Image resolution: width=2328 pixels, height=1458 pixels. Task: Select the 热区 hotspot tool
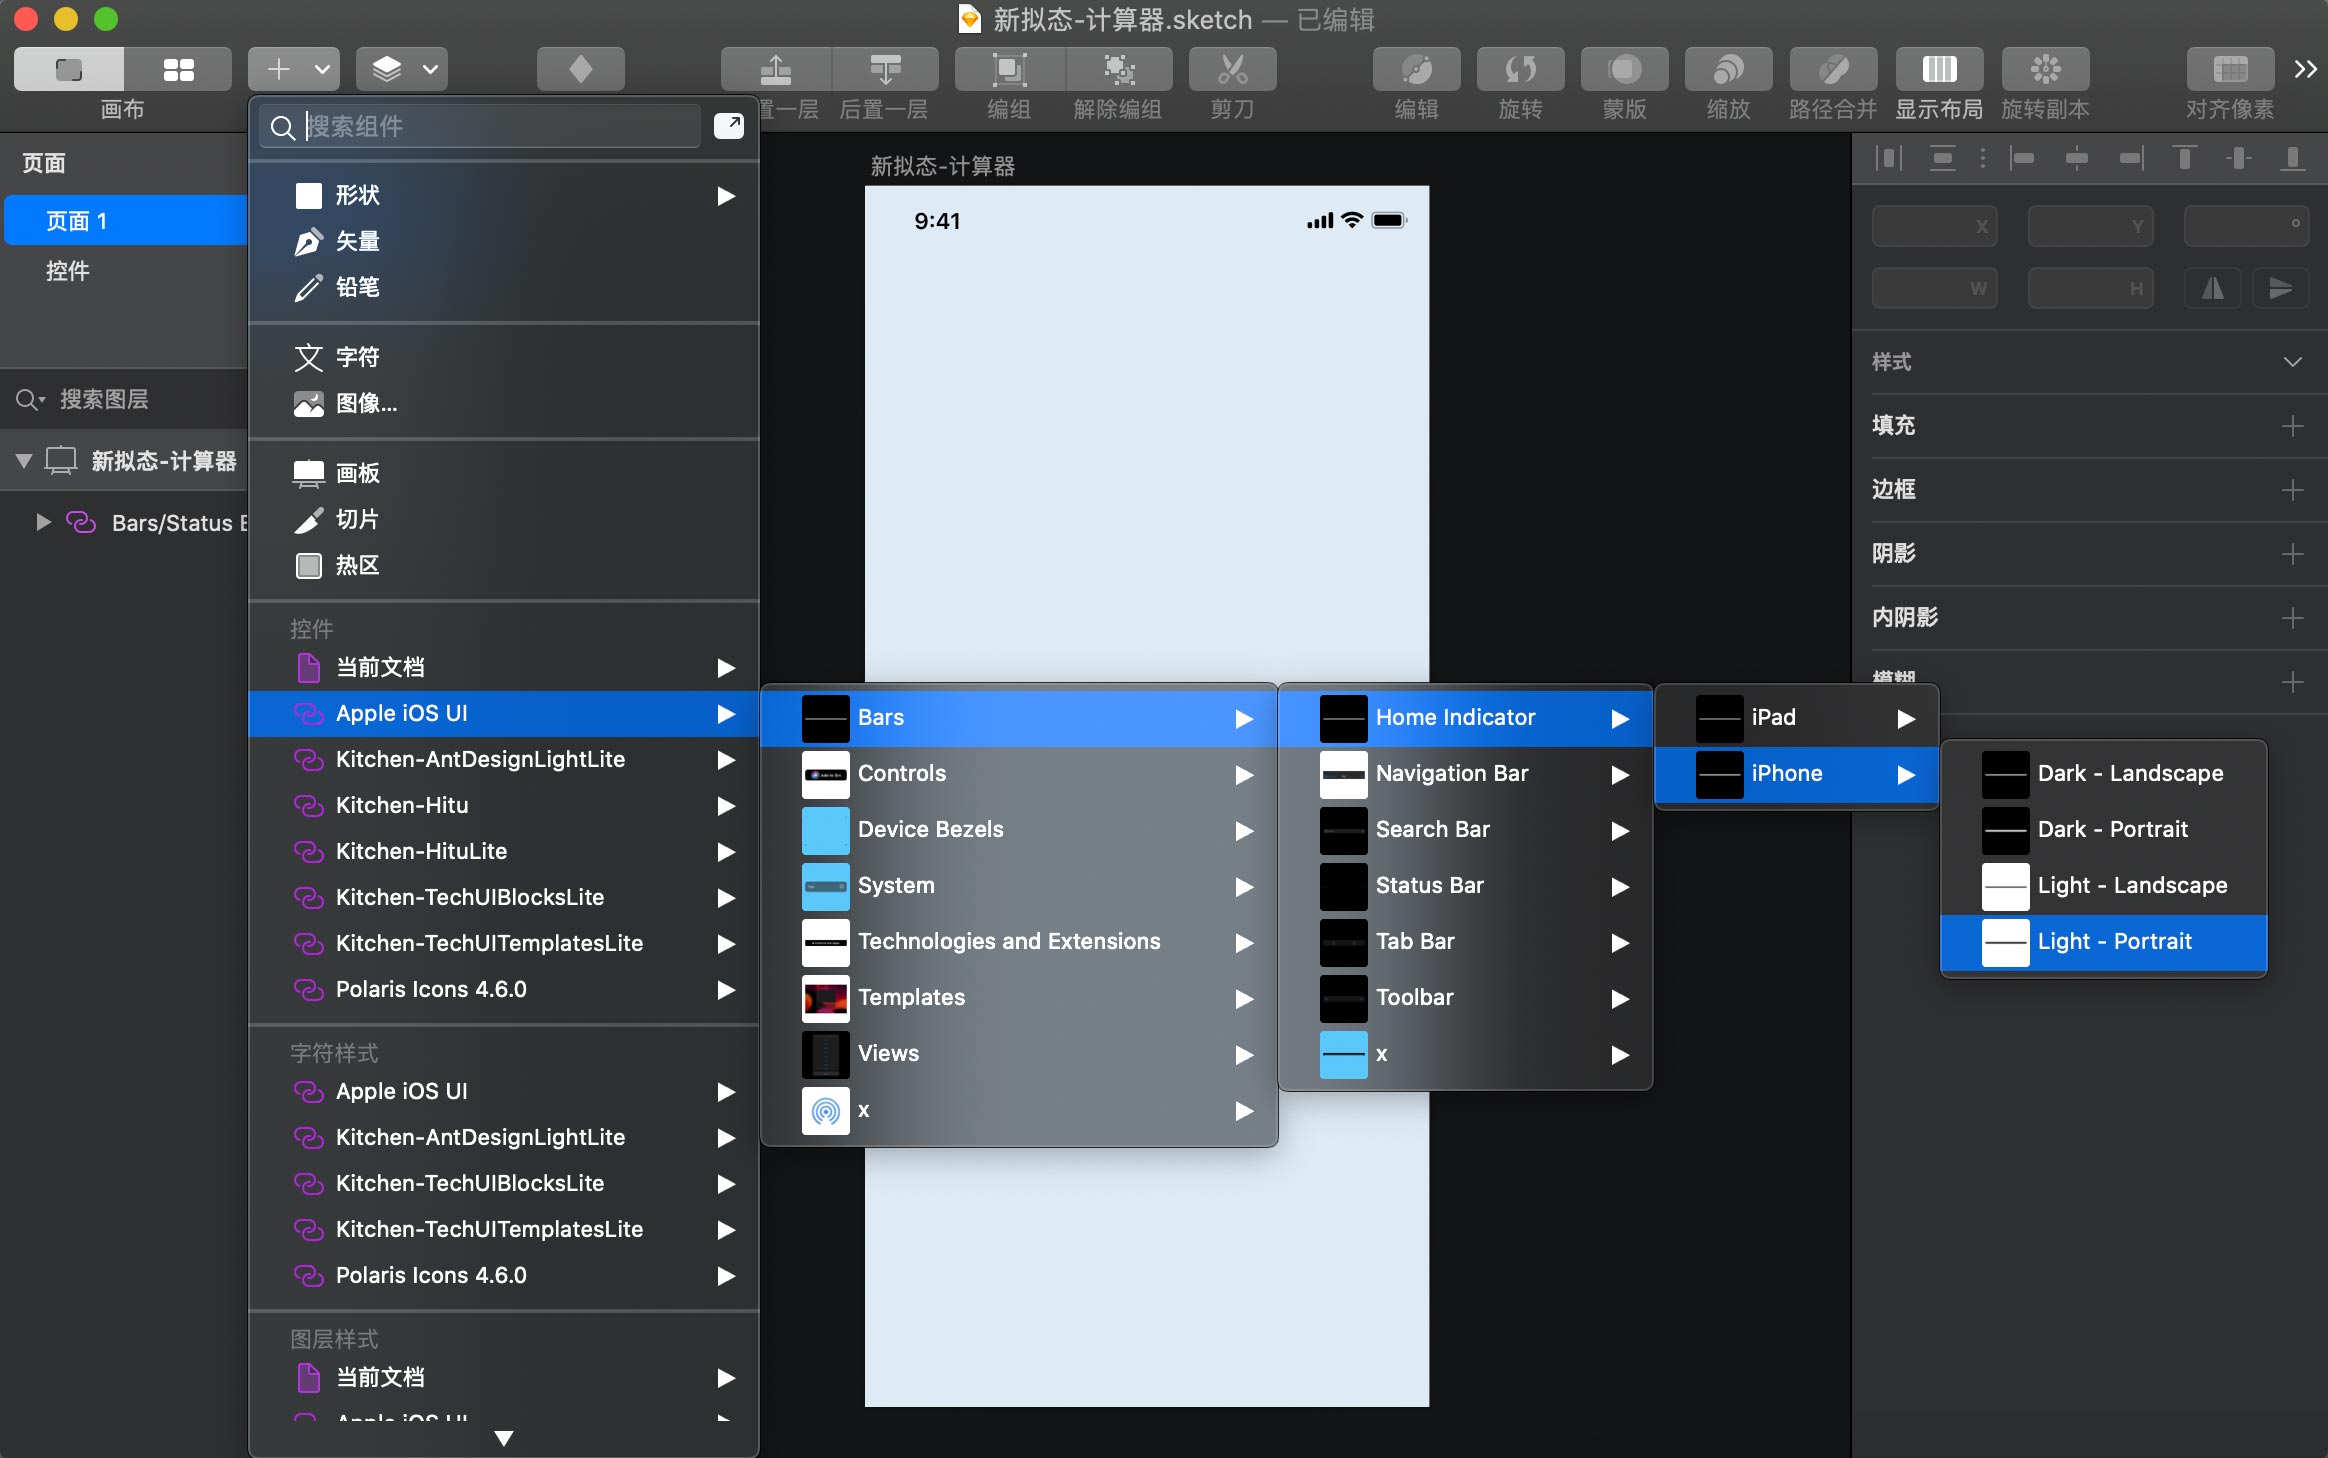tap(504, 565)
